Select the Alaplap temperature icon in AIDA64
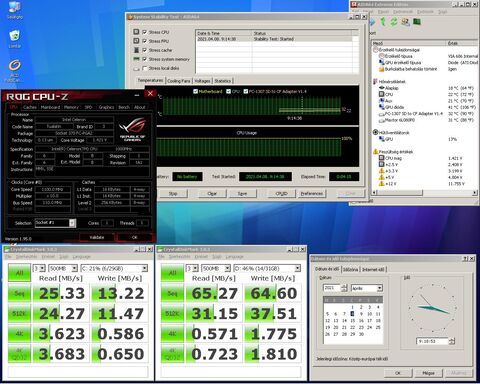The width and height of the screenshot is (480, 384). (x=382, y=88)
